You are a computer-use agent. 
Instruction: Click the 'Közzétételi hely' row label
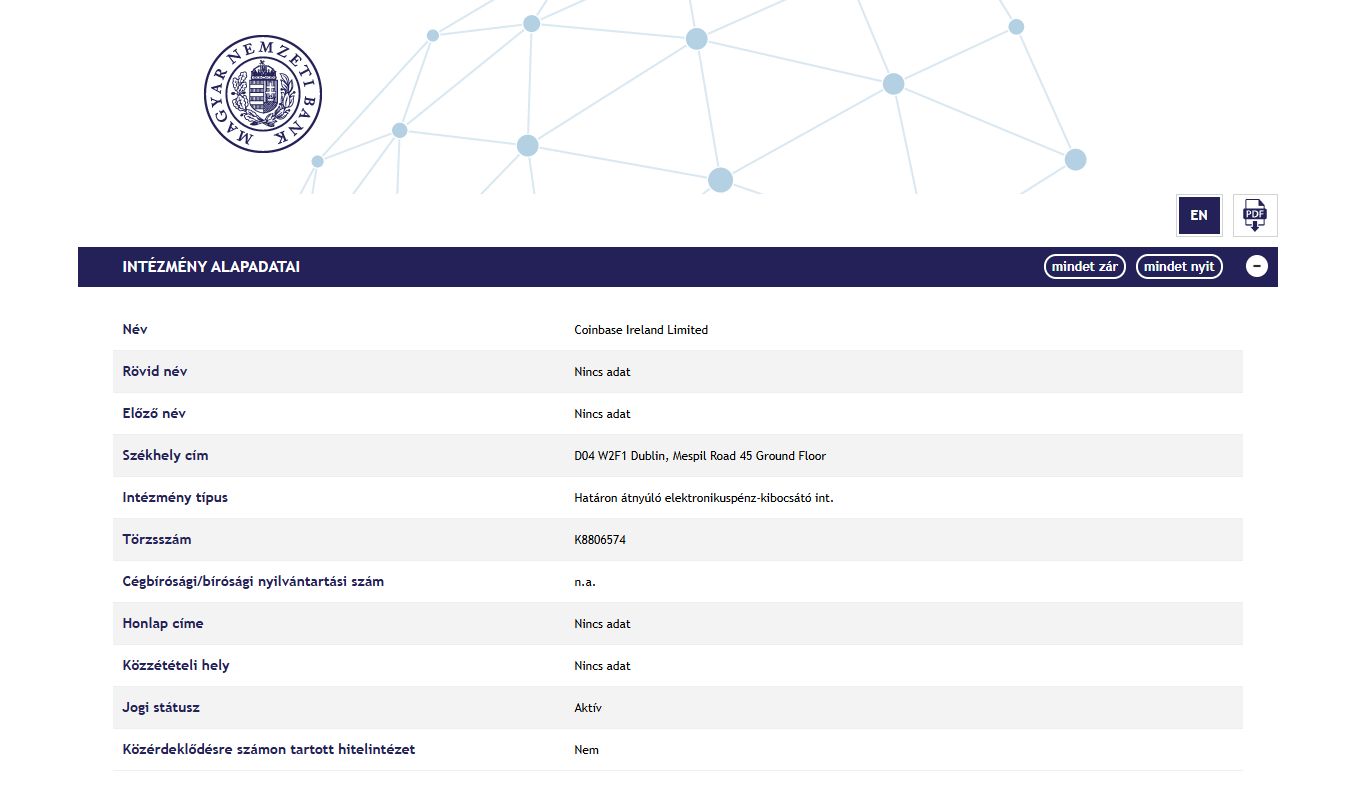(175, 666)
